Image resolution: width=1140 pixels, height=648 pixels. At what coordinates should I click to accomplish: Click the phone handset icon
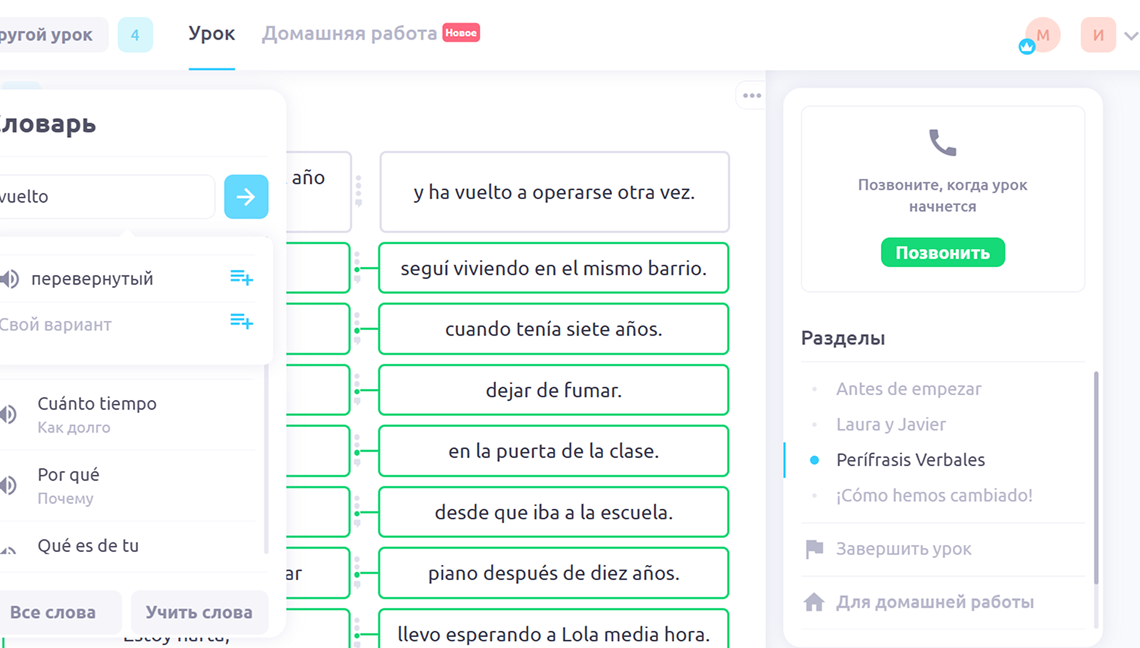[943, 143]
